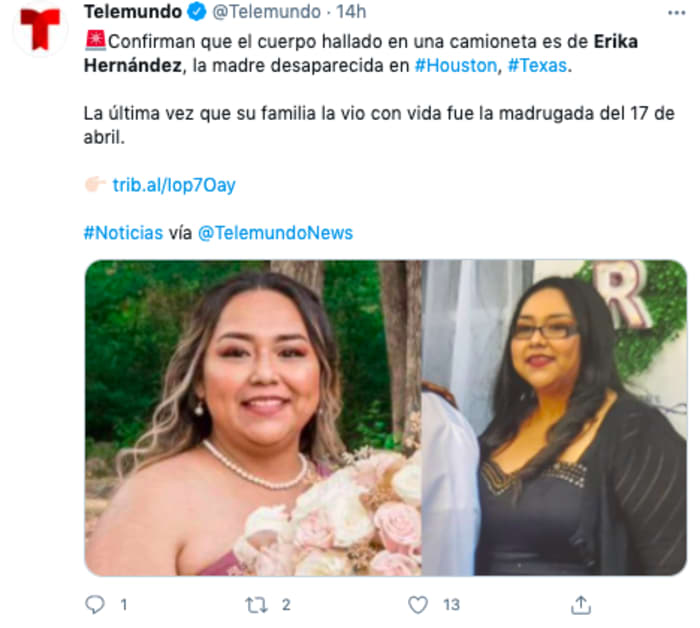The width and height of the screenshot is (700, 628).
Task: Open the 14h tweet timestamp
Action: coord(351,12)
